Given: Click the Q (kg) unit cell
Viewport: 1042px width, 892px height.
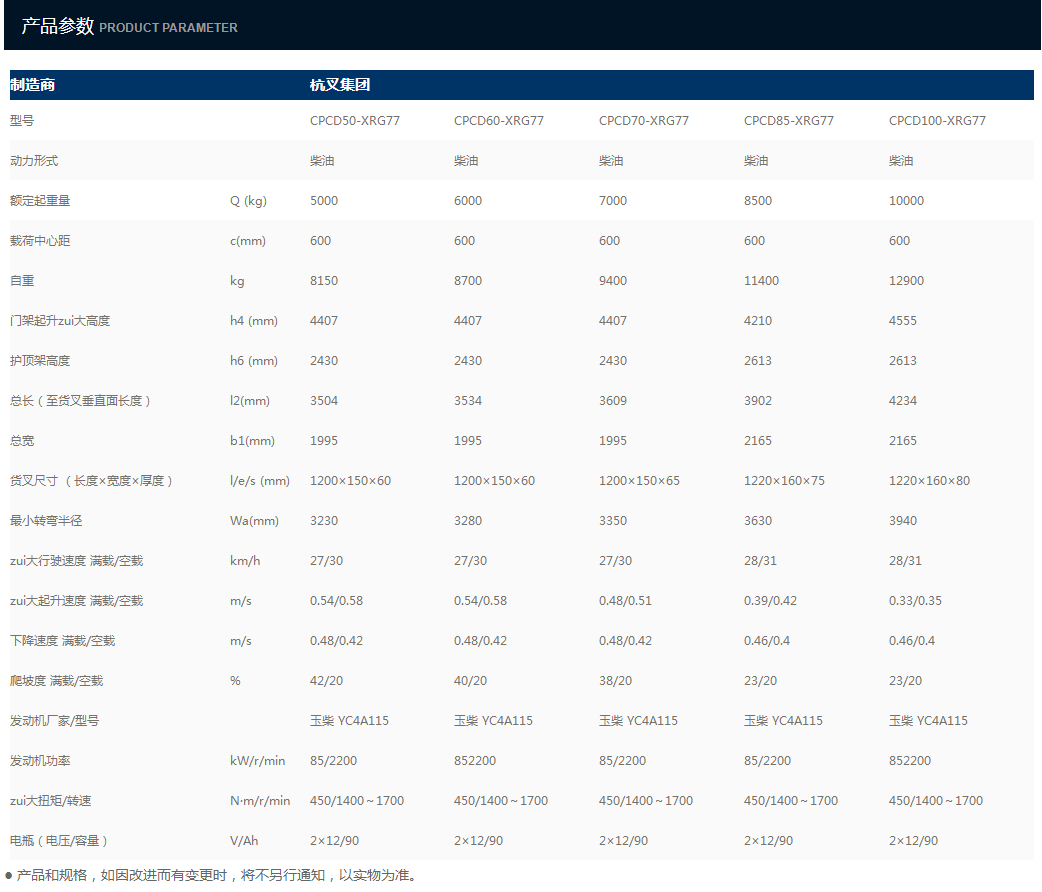Looking at the screenshot, I should (249, 201).
